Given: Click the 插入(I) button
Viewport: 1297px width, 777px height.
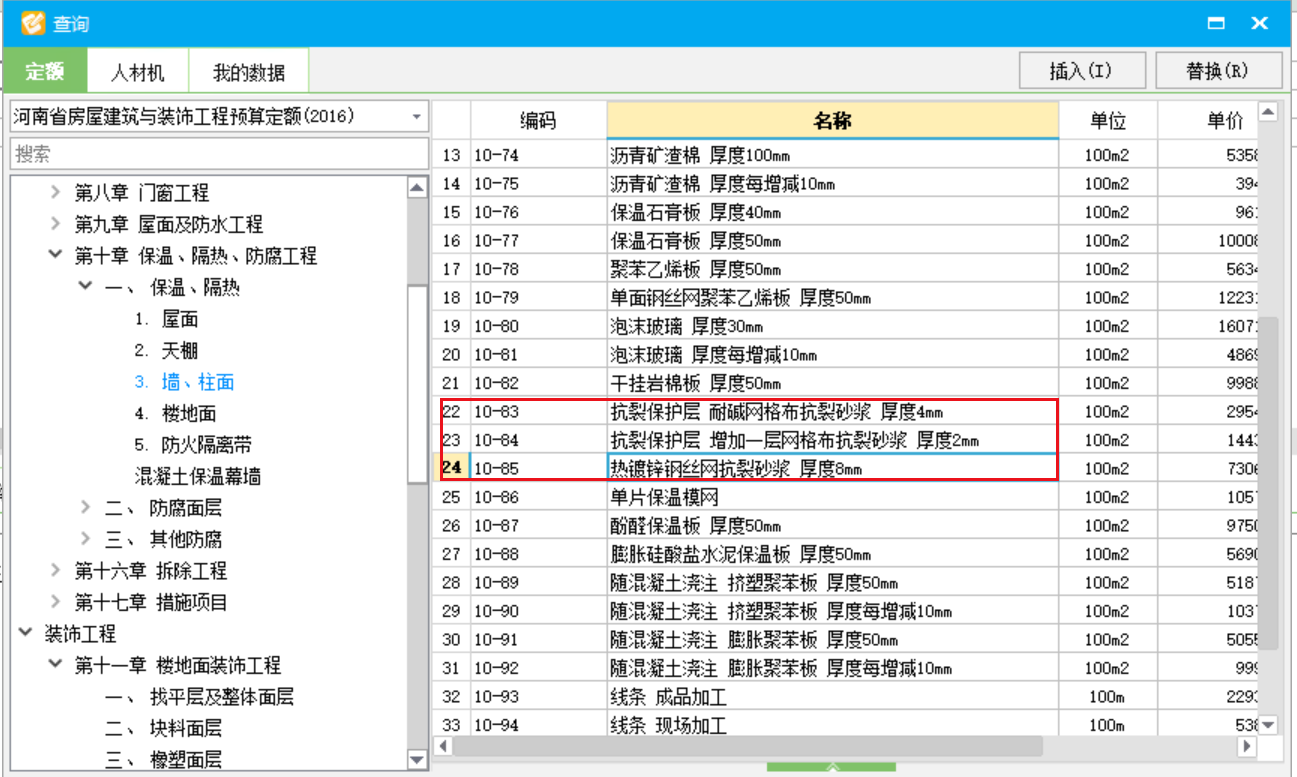Looking at the screenshot, I should click(1081, 71).
